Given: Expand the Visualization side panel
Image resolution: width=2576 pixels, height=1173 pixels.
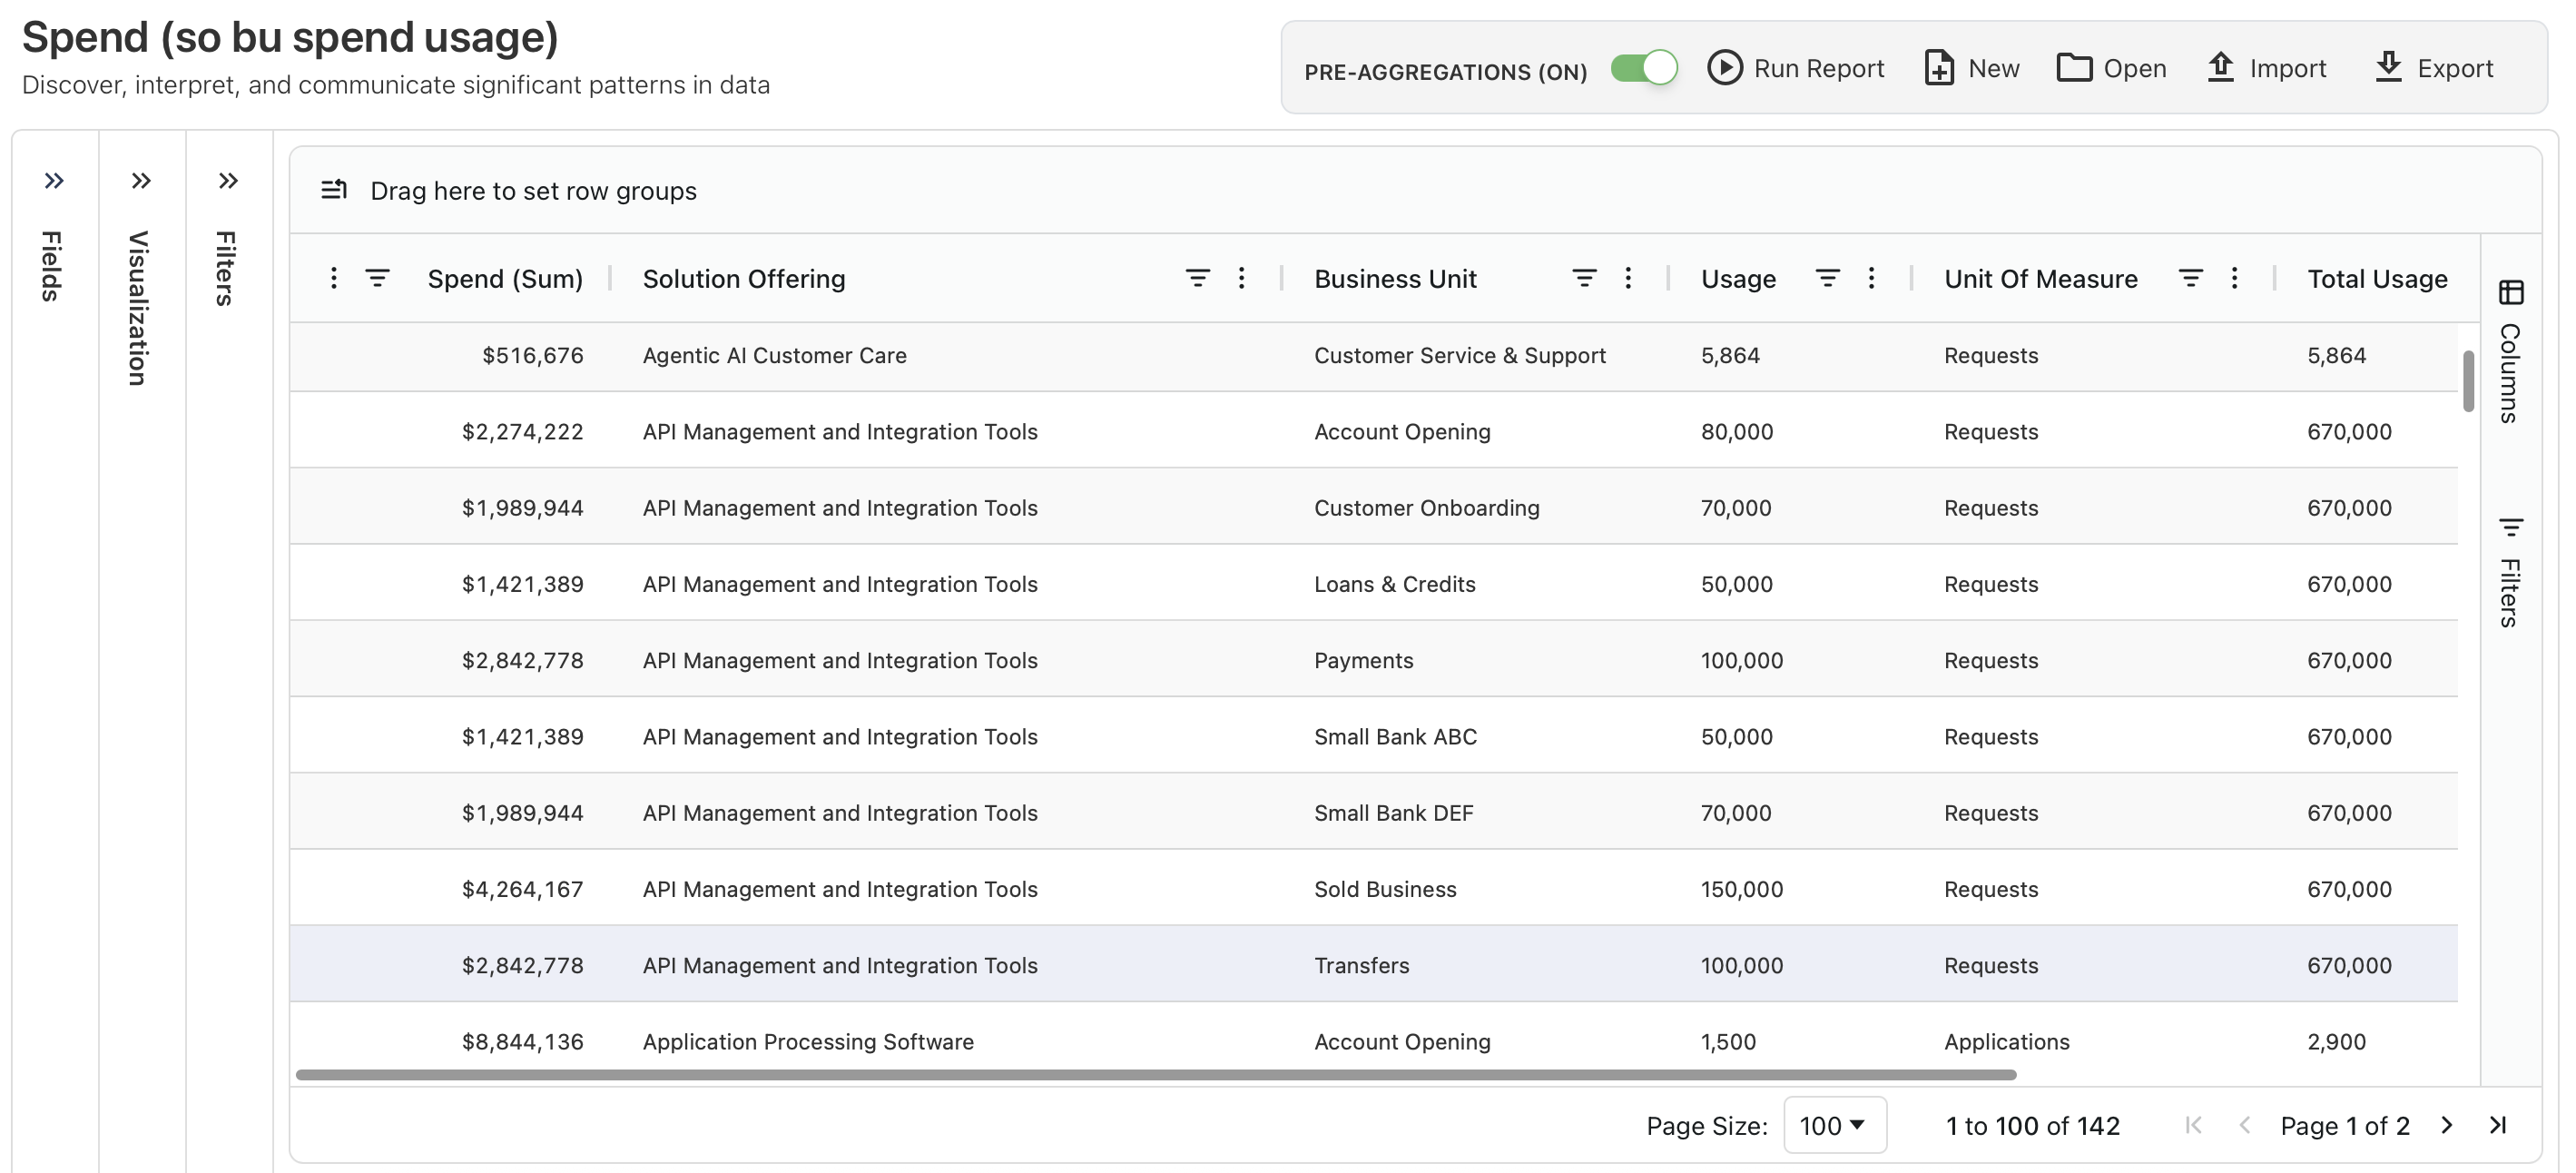Looking at the screenshot, I should coord(141,181).
